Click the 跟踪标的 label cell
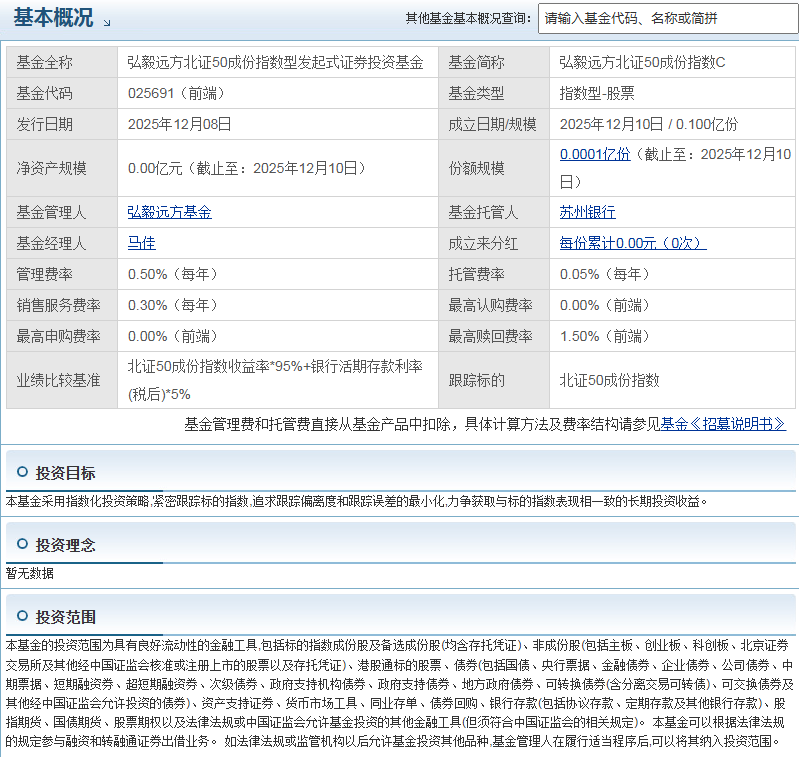 494,380
